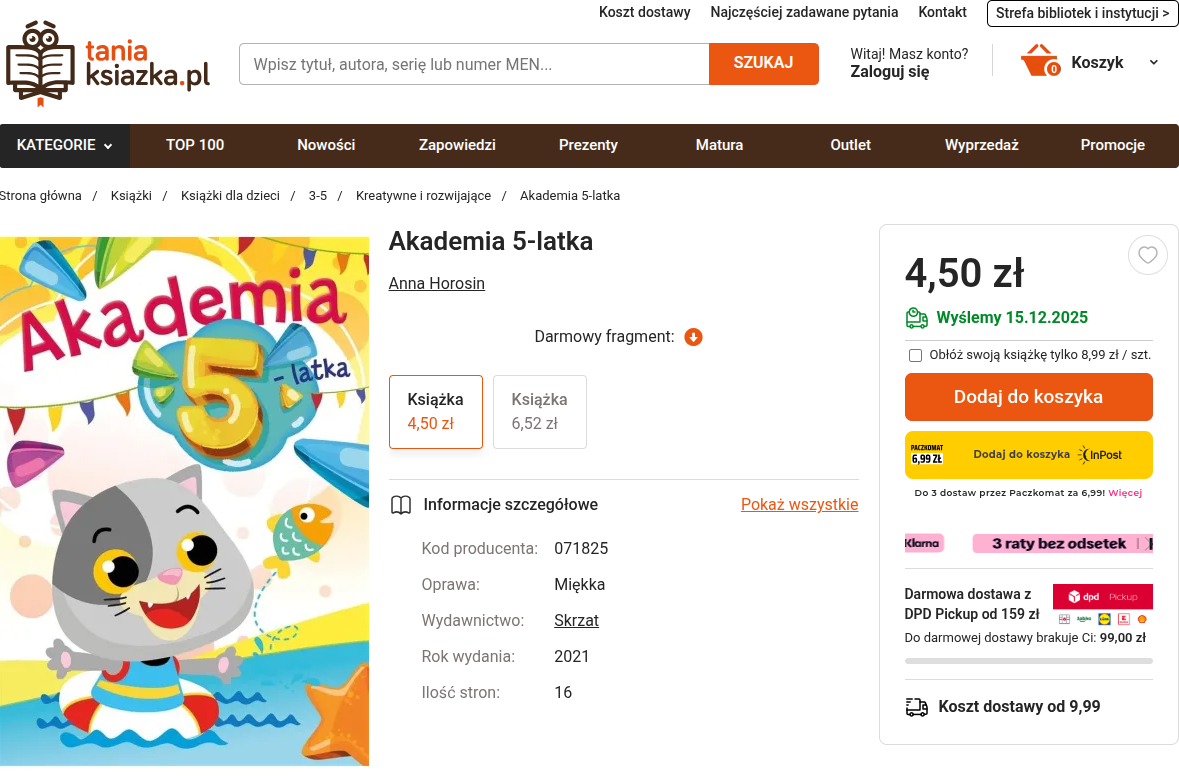
Task: Select the 6,52 zł Książka variant
Action: pyautogui.click(x=540, y=412)
